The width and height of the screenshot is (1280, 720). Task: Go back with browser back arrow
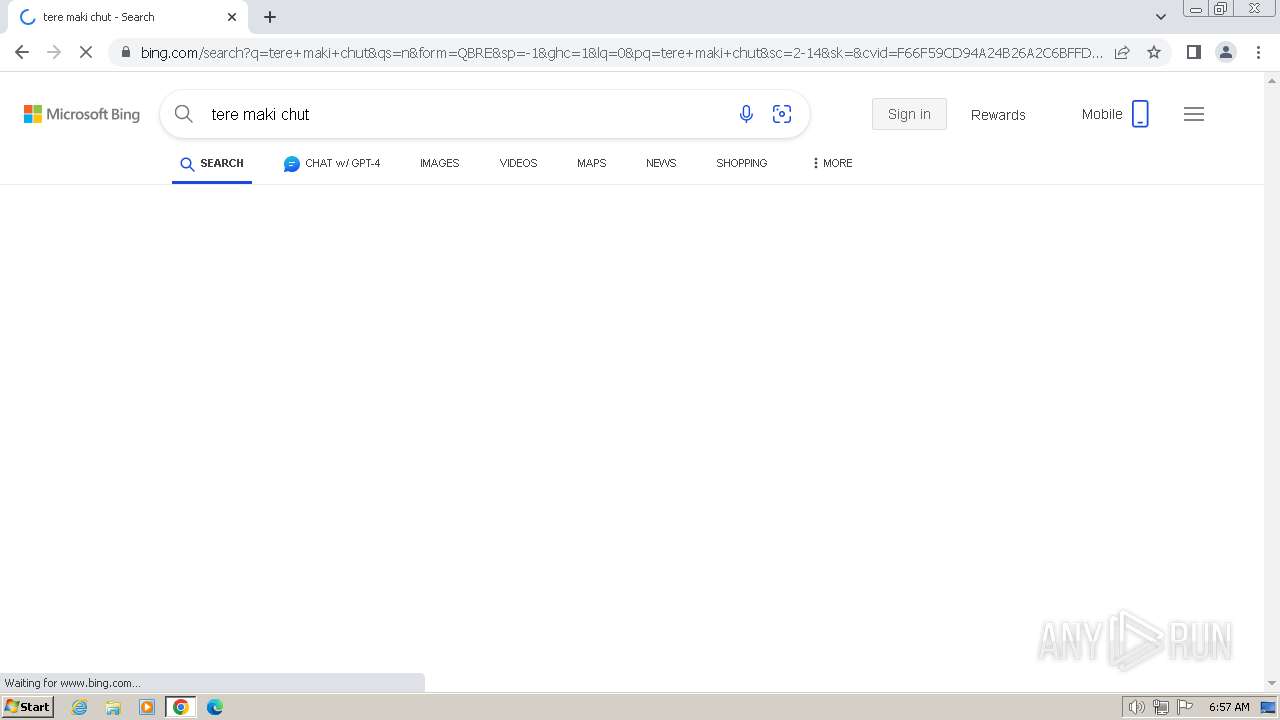pos(22,52)
